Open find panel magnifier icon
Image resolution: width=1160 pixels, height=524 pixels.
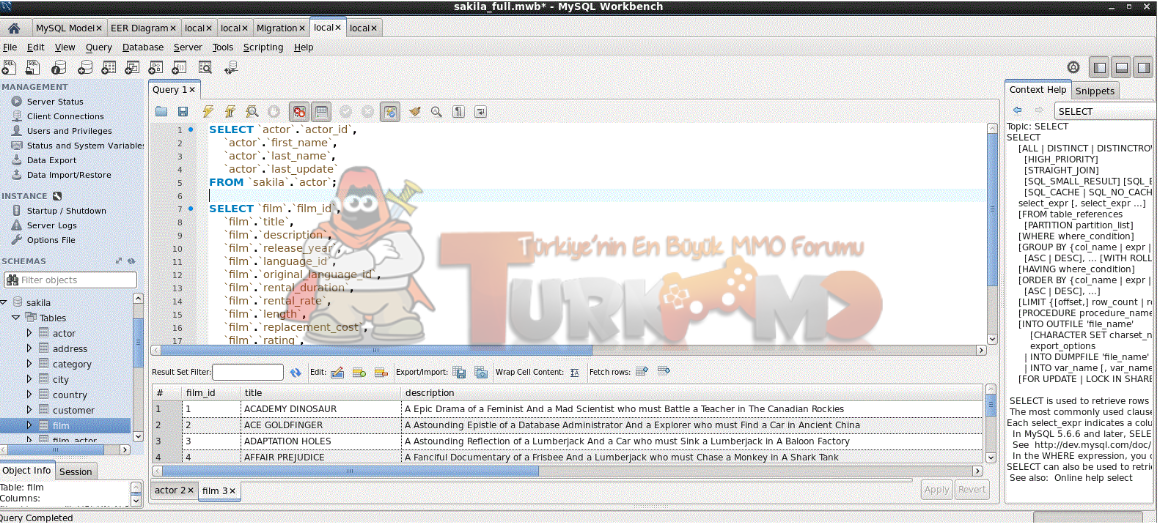436,112
